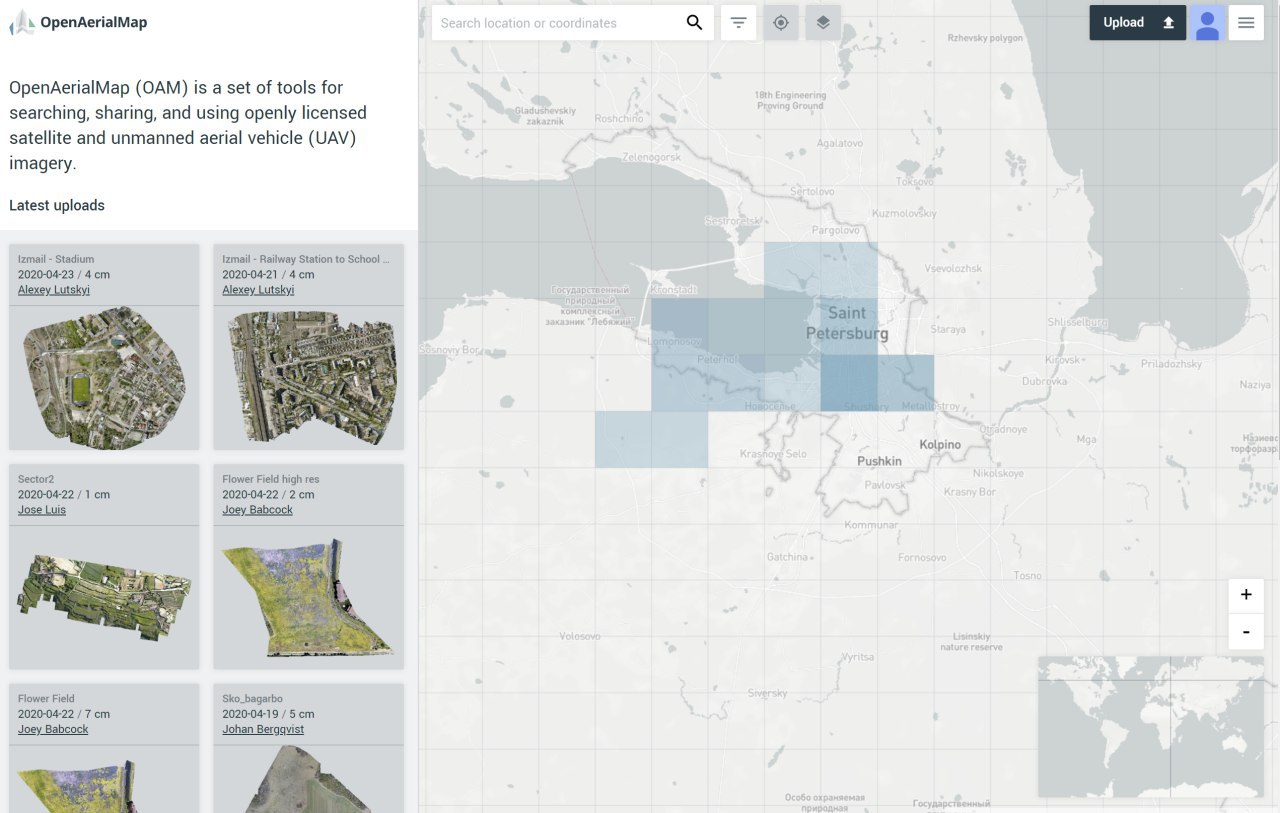Click the Zelenogorsk label on the map
This screenshot has height=813, width=1280.
(651, 157)
